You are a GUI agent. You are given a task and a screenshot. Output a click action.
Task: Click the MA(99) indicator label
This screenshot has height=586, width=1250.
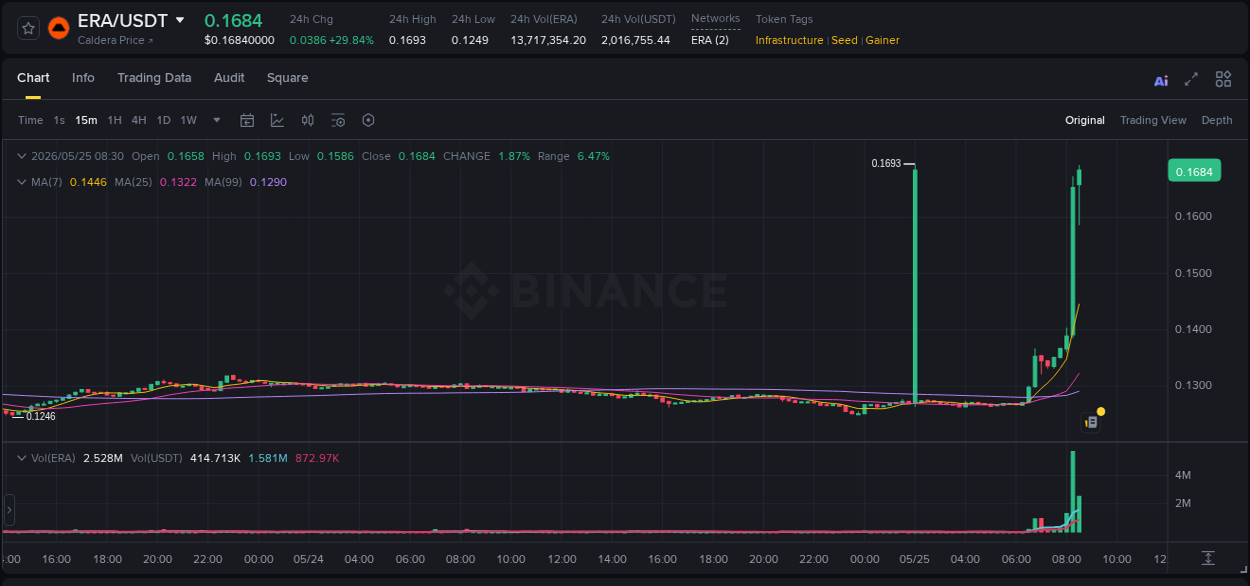pyautogui.click(x=223, y=182)
